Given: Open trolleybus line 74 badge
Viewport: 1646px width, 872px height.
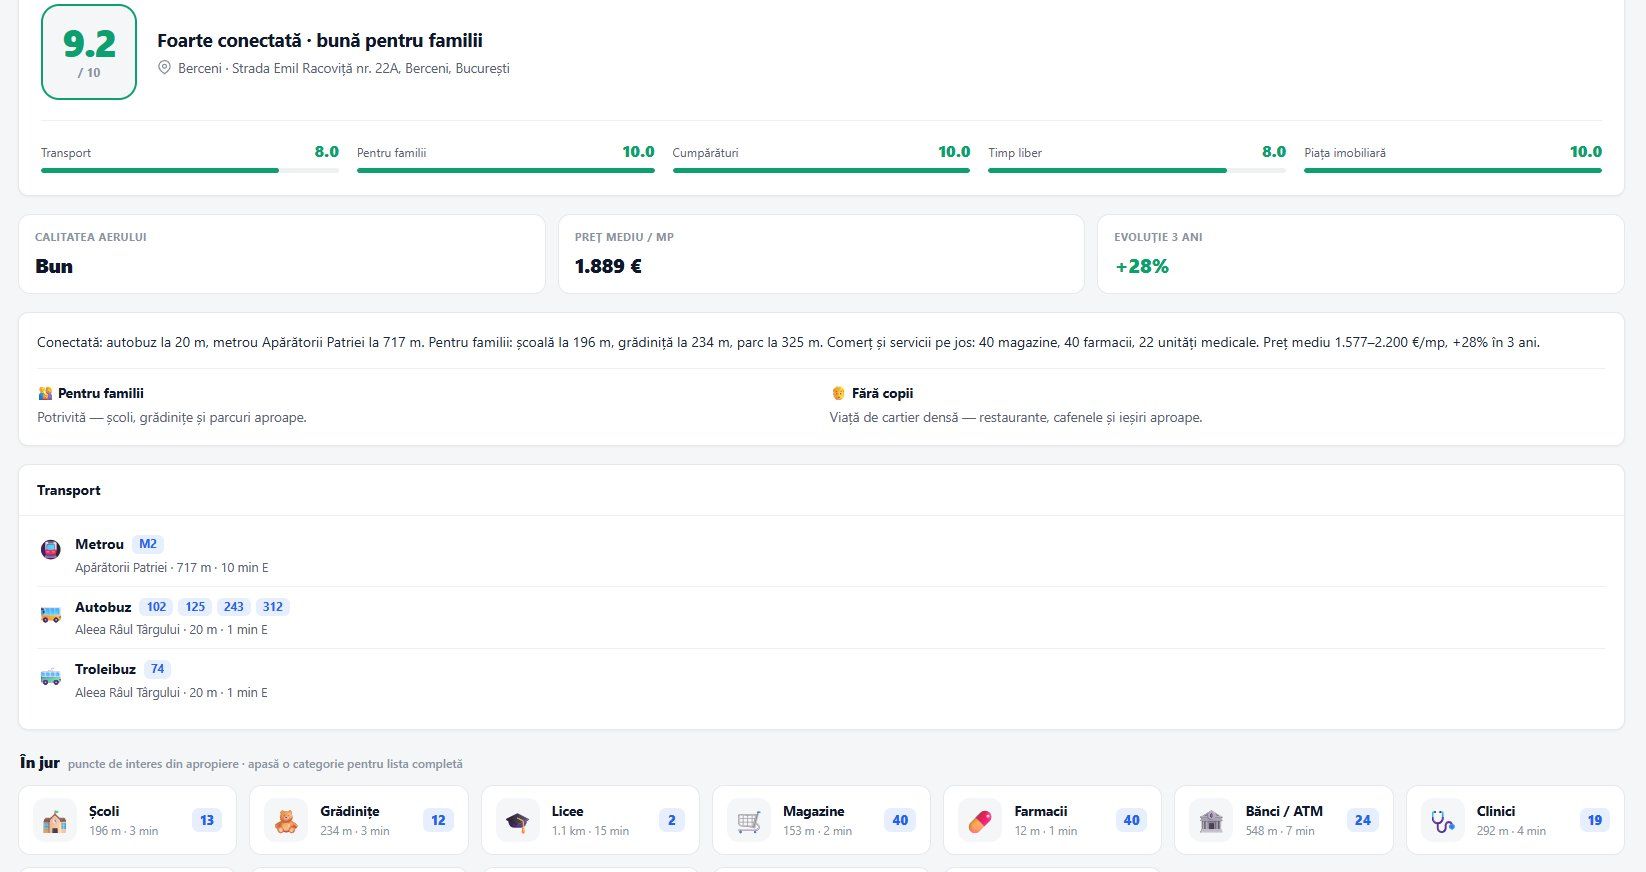Looking at the screenshot, I should pyautogui.click(x=157, y=669).
